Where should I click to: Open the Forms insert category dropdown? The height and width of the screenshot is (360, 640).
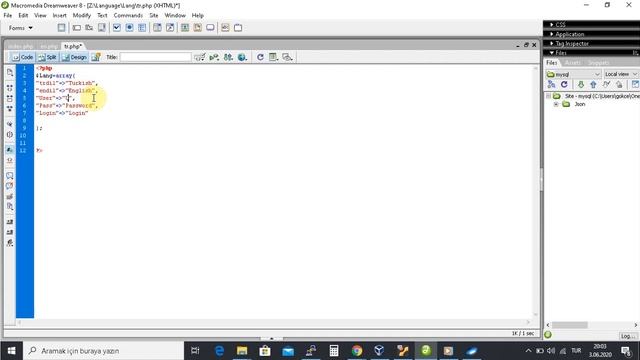[x=21, y=28]
